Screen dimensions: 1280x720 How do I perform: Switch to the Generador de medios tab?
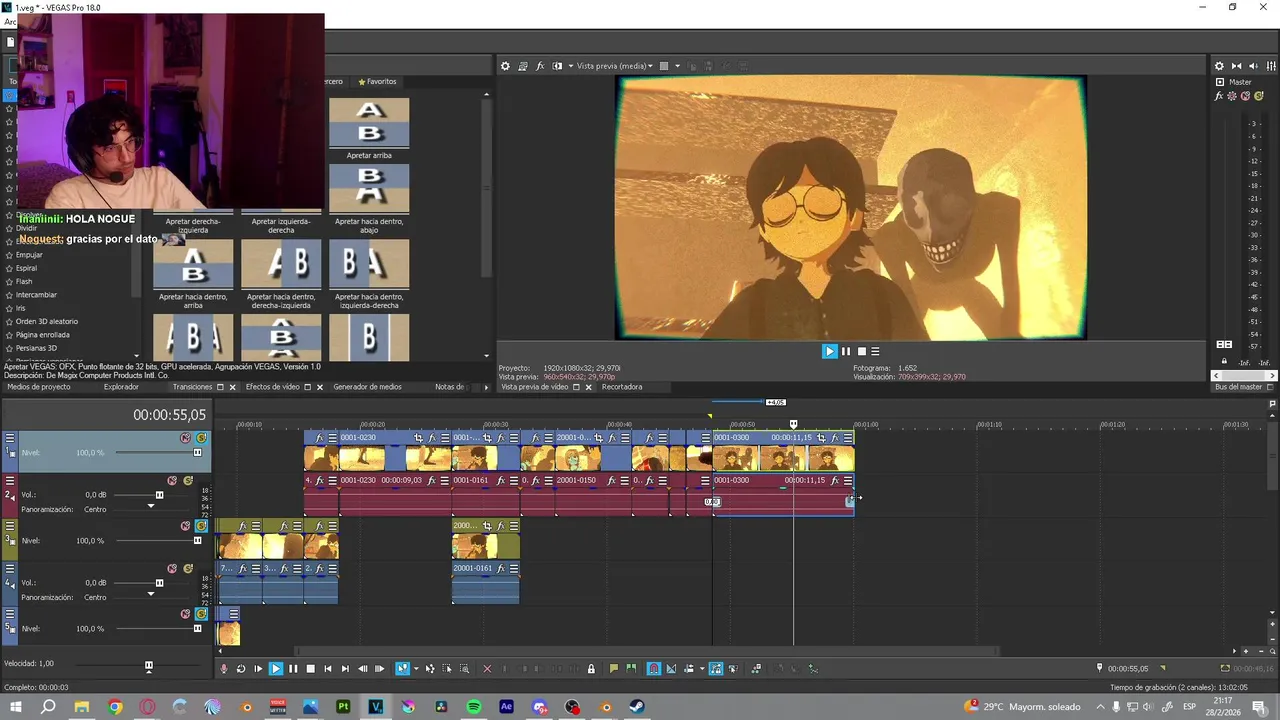pyautogui.click(x=367, y=387)
